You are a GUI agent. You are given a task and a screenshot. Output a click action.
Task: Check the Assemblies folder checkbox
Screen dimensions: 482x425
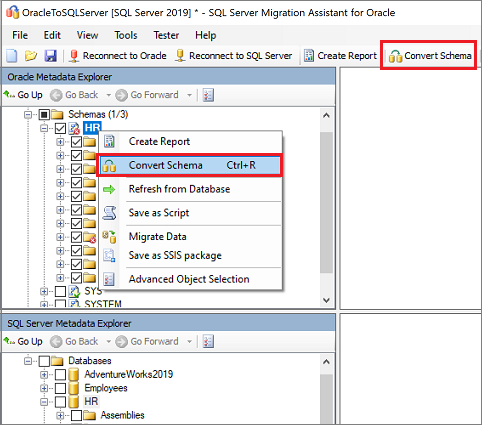(x=76, y=415)
